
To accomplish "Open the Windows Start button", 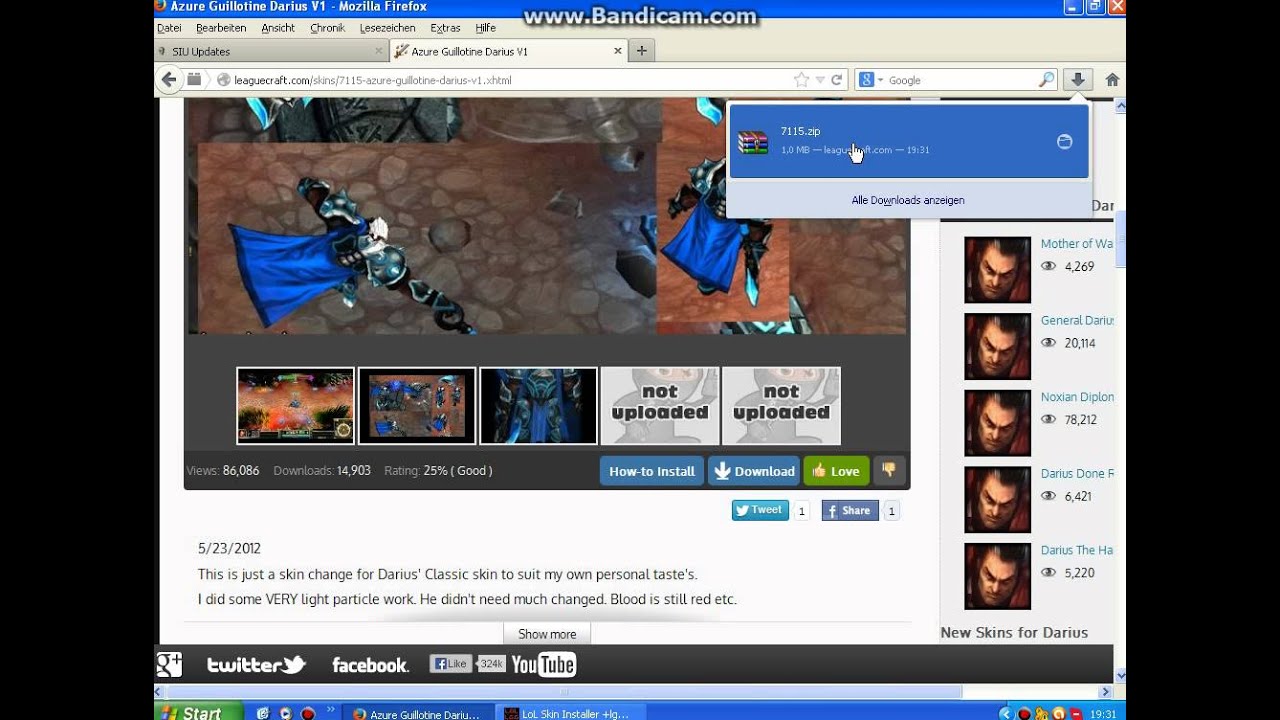I will point(199,712).
